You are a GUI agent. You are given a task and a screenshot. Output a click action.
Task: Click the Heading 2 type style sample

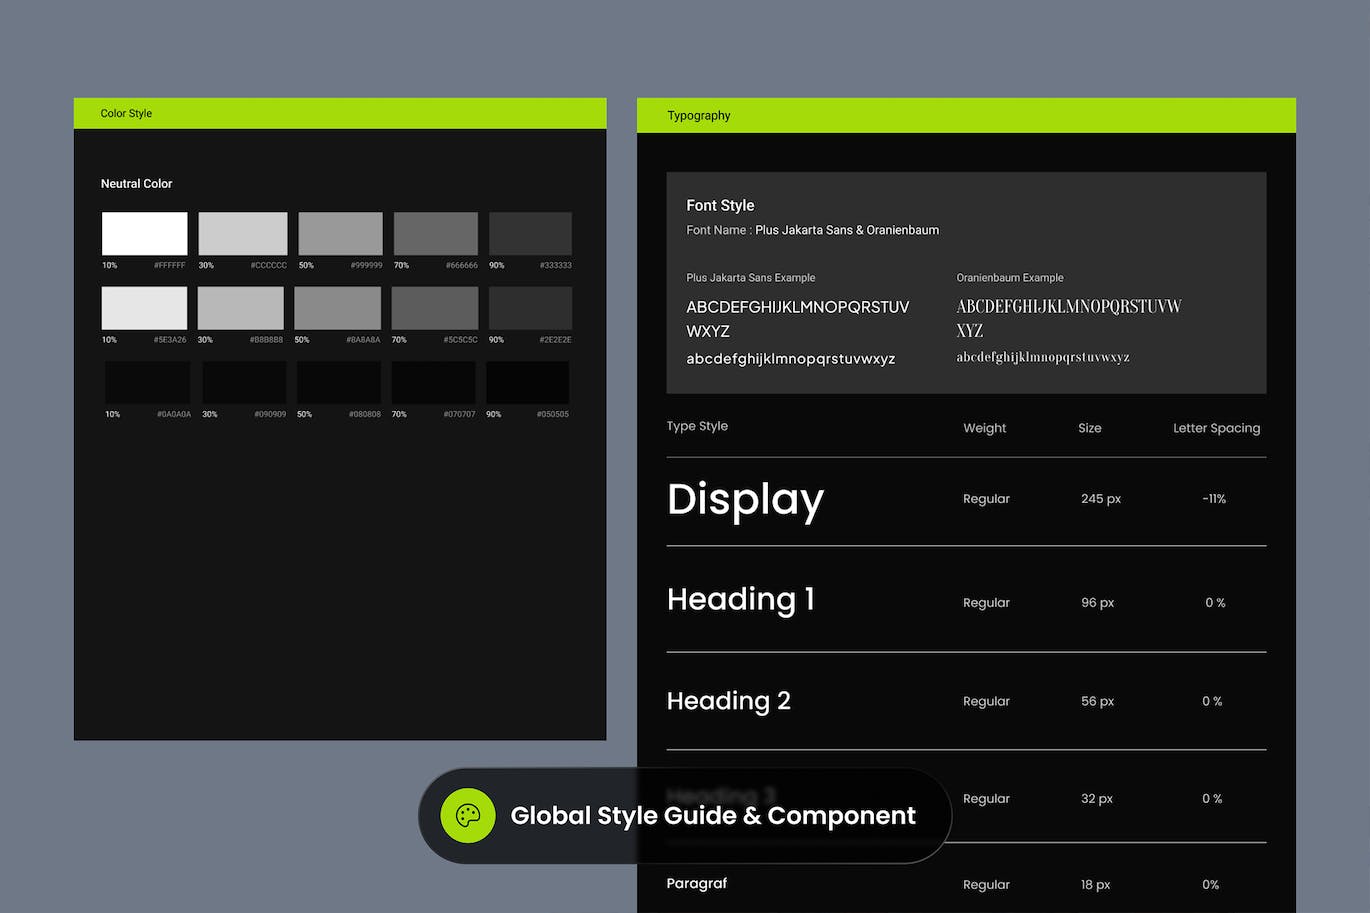(x=729, y=701)
